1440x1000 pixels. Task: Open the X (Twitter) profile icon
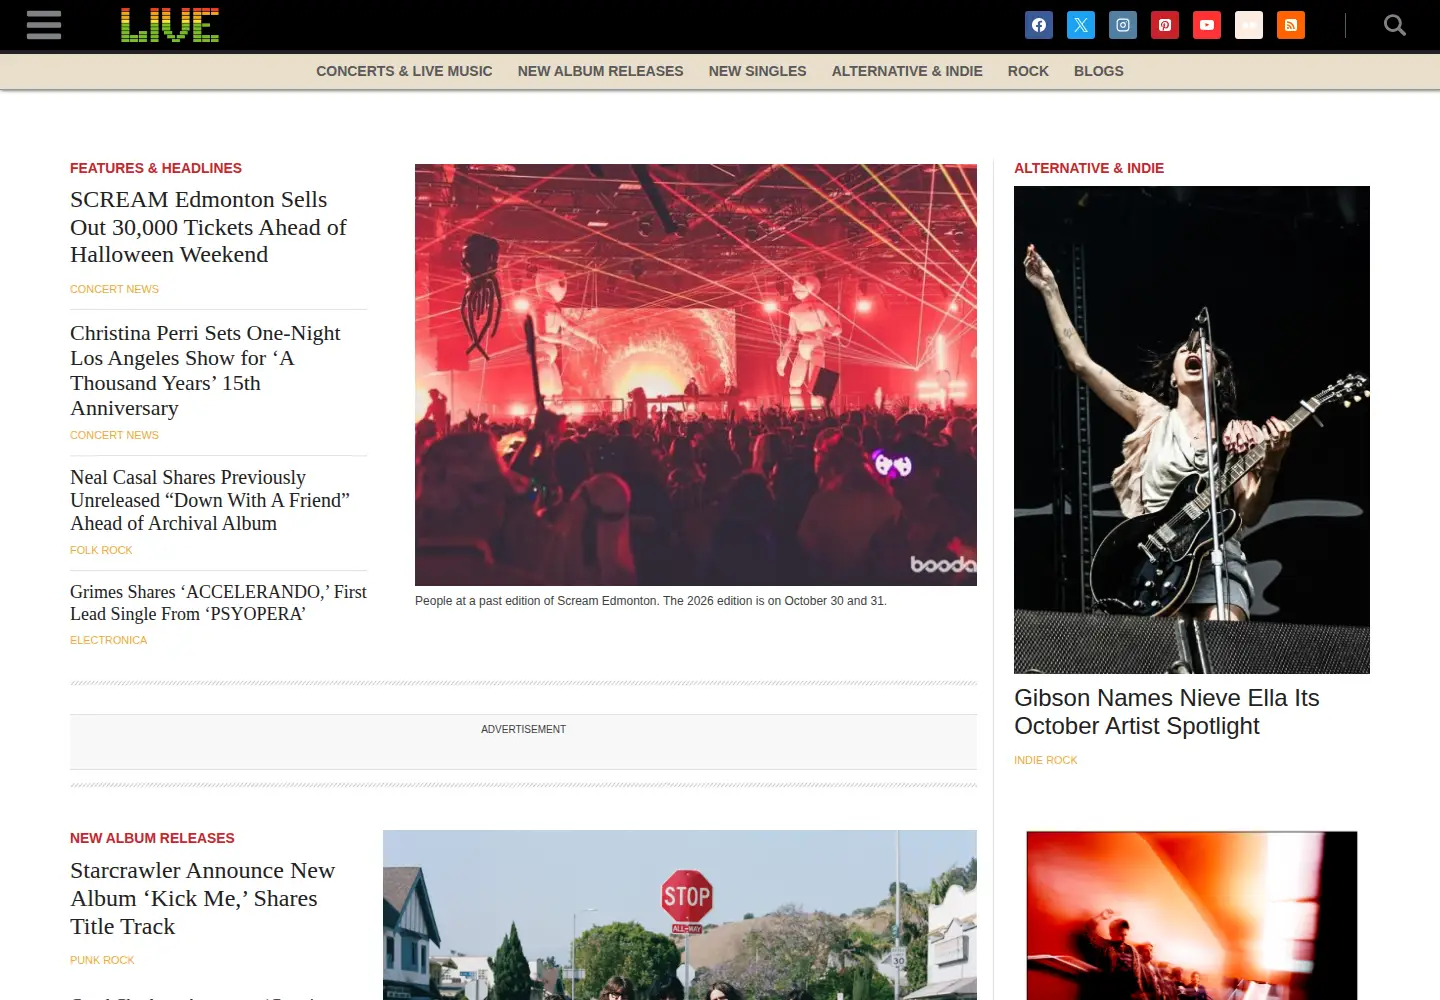1081,25
